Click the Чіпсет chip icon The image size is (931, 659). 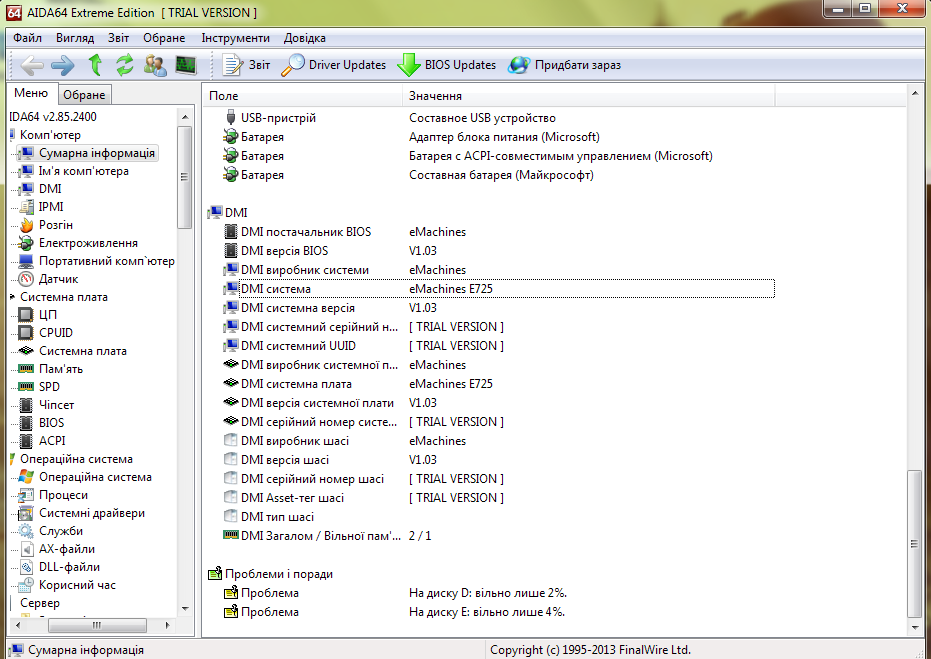[26, 405]
